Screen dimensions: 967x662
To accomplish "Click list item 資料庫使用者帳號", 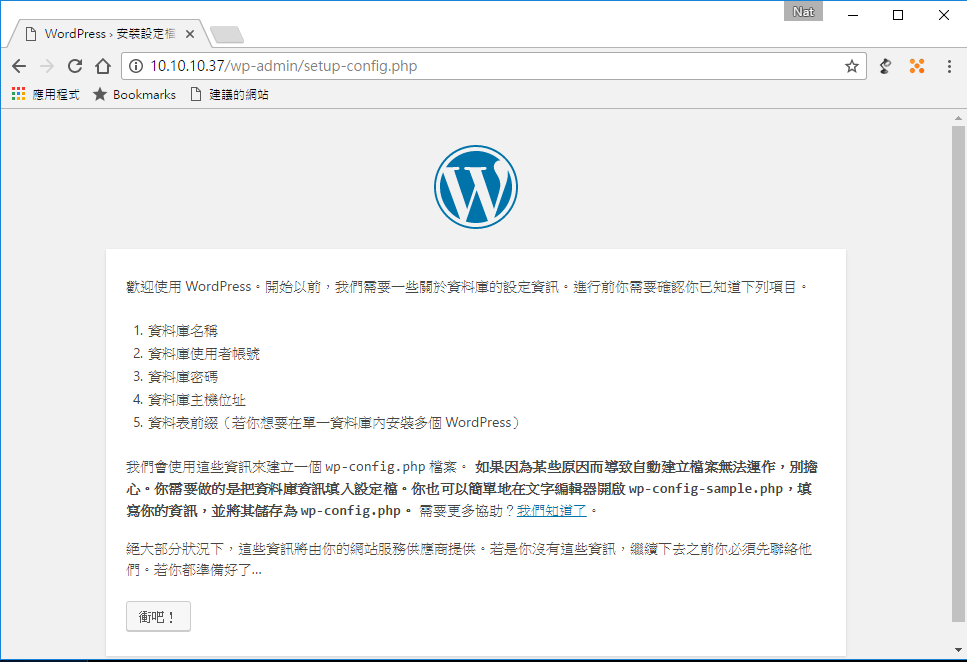I will click(x=204, y=354).
